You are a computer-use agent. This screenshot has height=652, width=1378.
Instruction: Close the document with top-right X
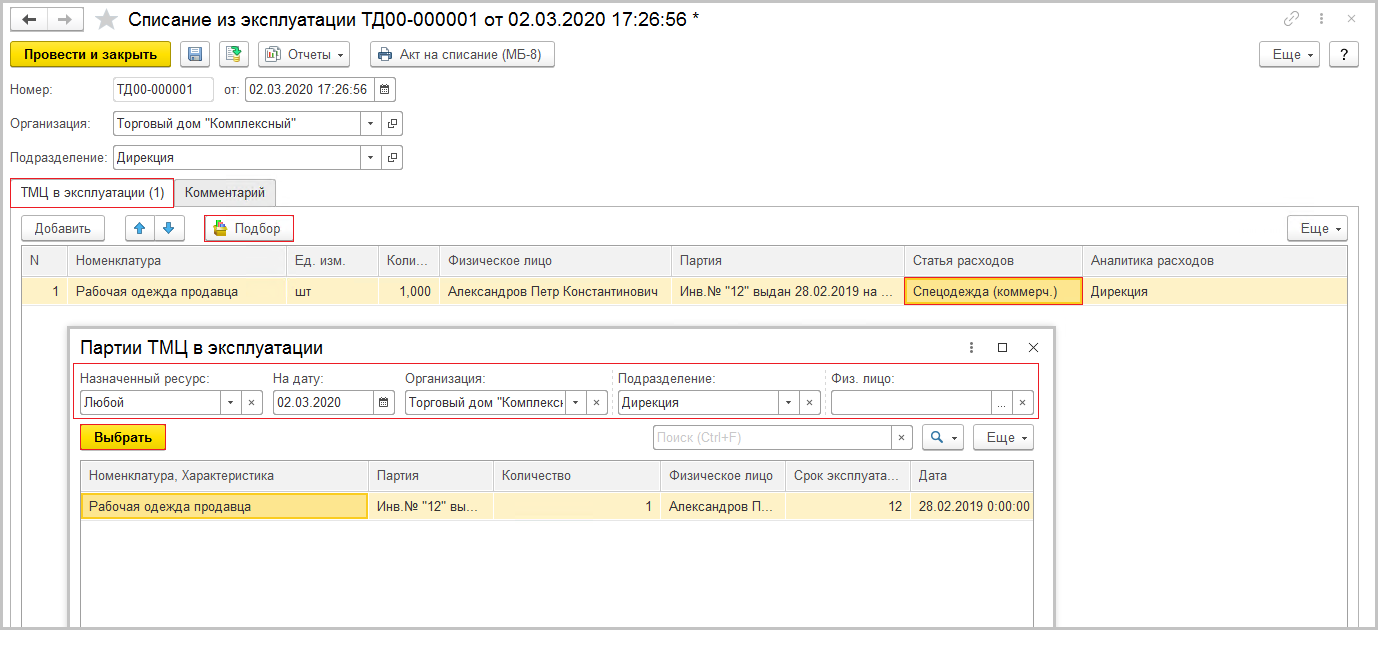(1350, 19)
